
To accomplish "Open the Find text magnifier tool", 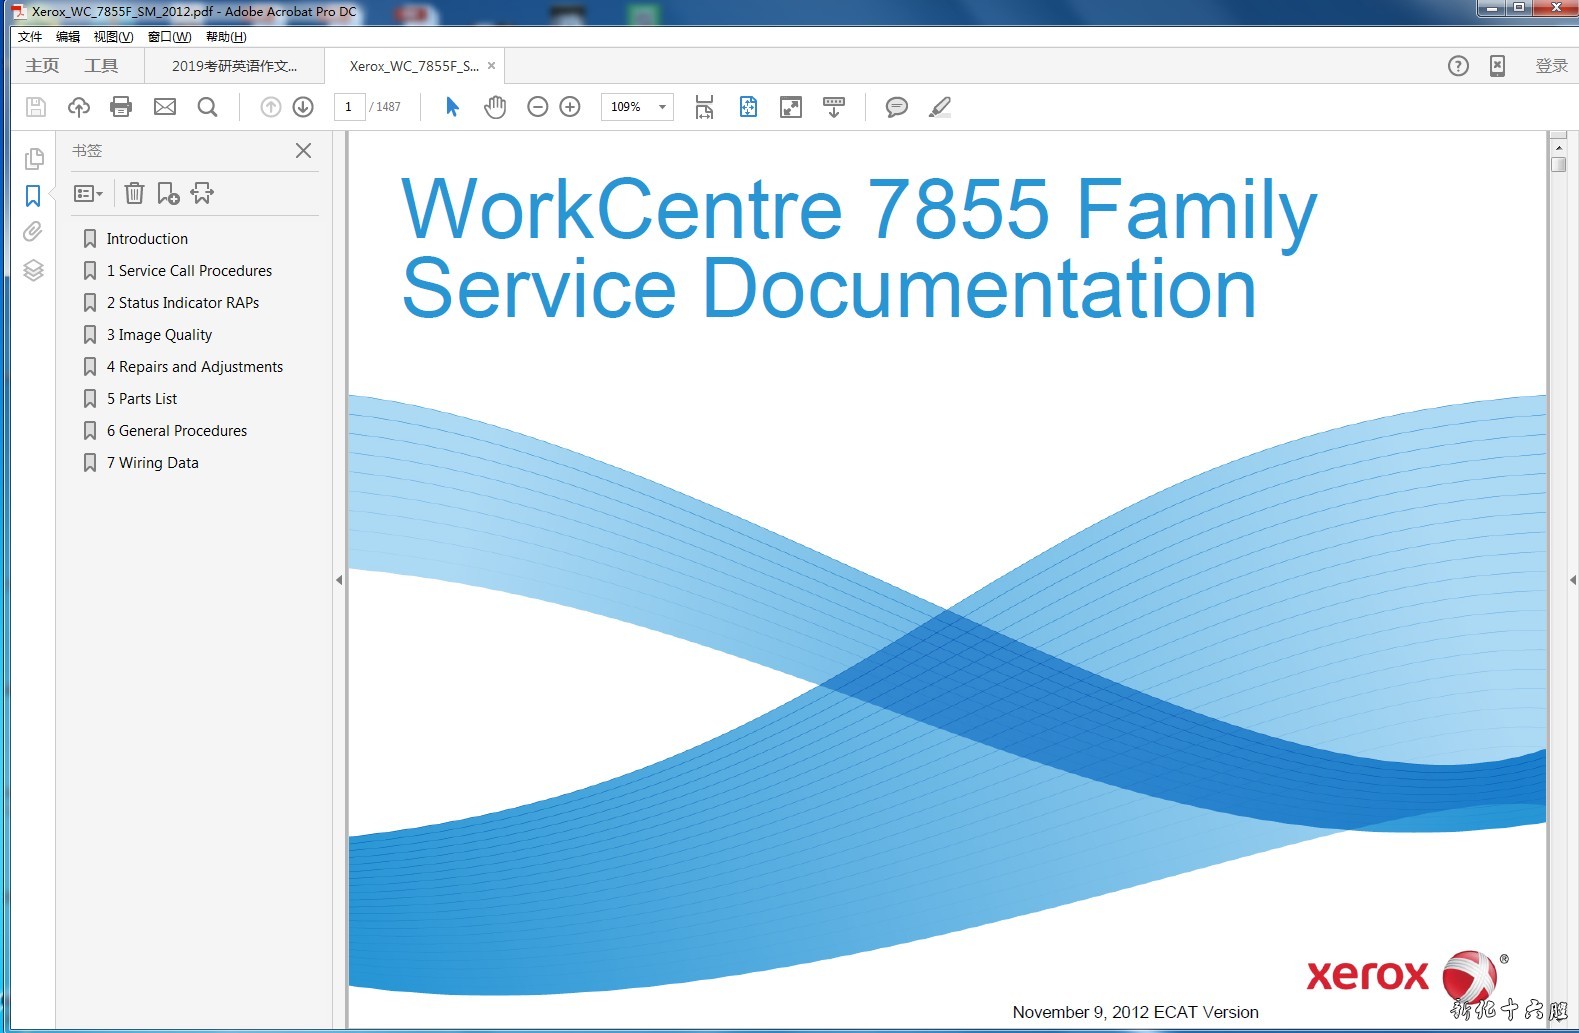I will [x=207, y=107].
